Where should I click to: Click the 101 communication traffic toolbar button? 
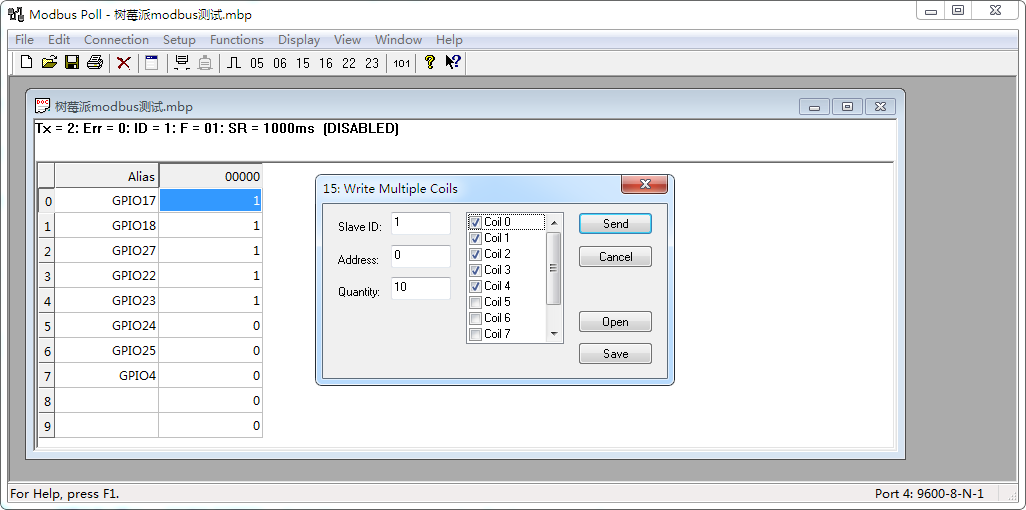(402, 63)
